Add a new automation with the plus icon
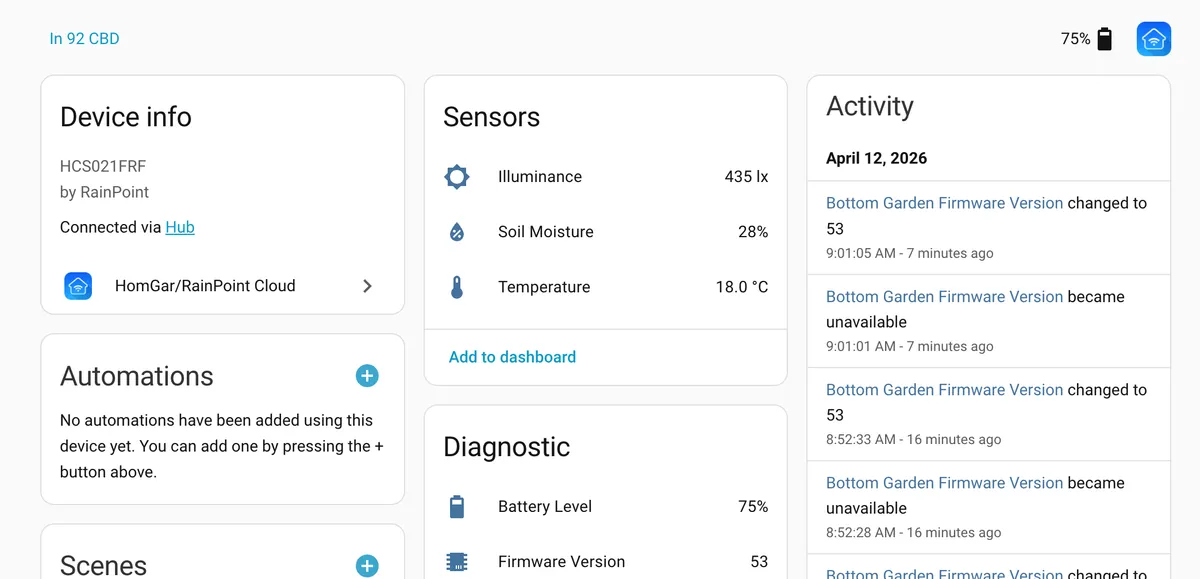Image resolution: width=1200 pixels, height=579 pixels. (x=367, y=376)
